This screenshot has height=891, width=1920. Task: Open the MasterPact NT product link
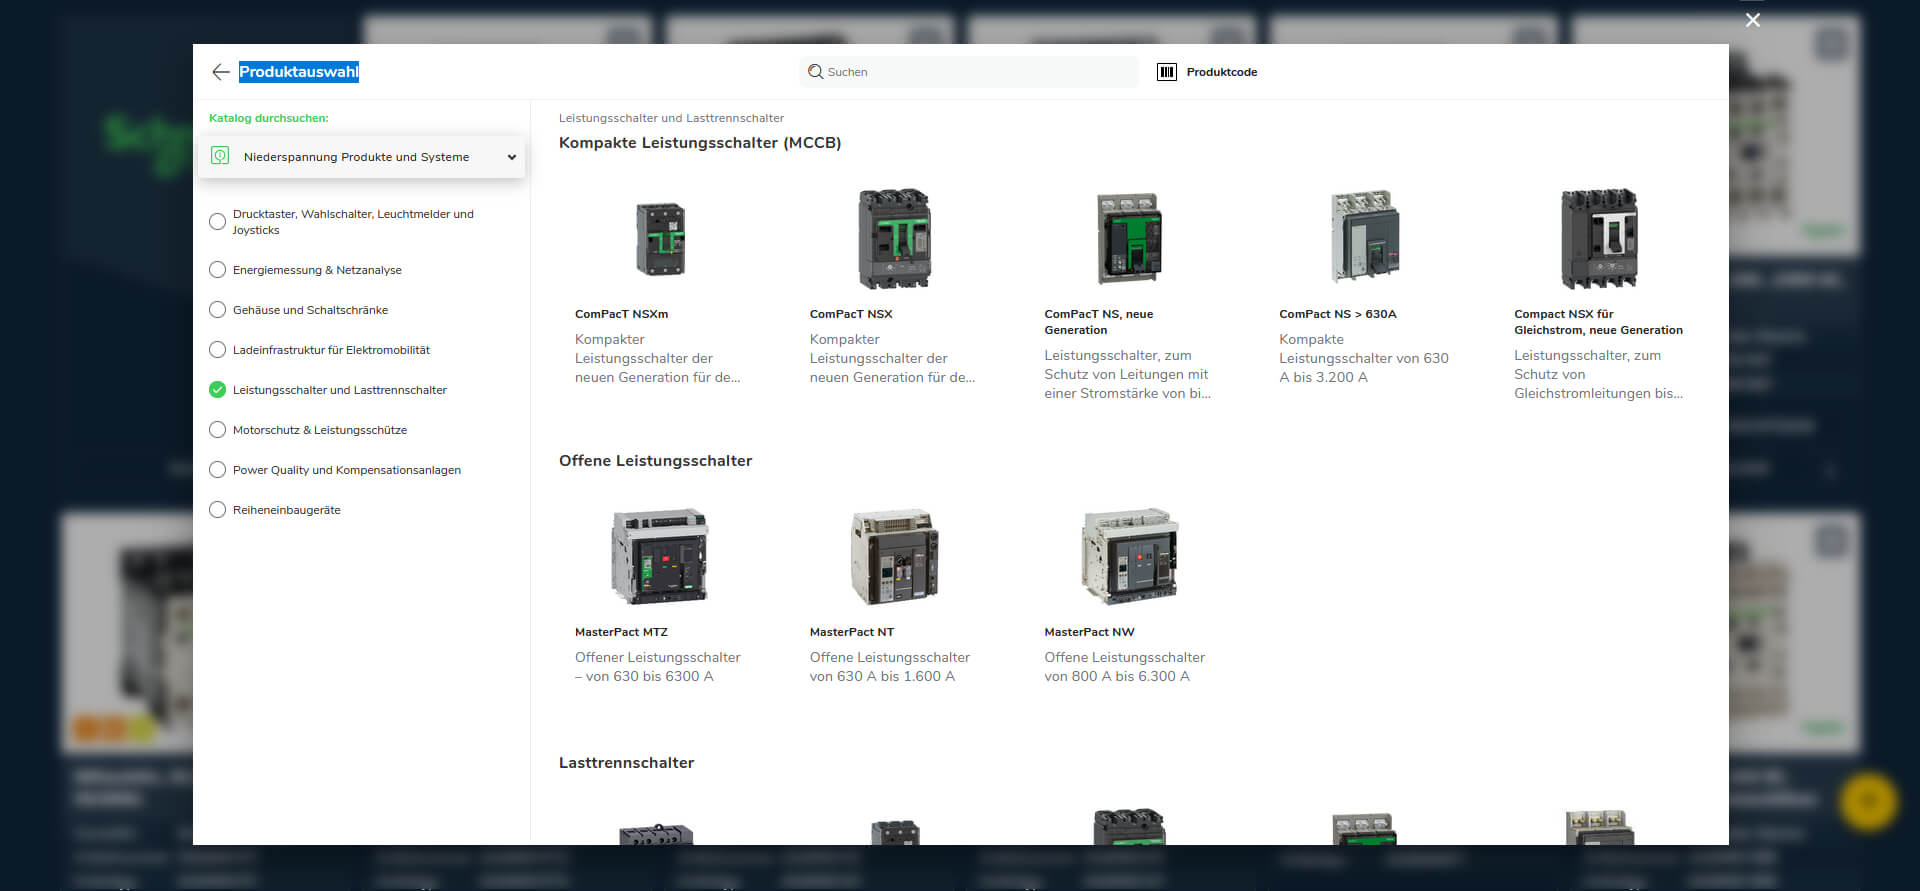click(x=851, y=632)
